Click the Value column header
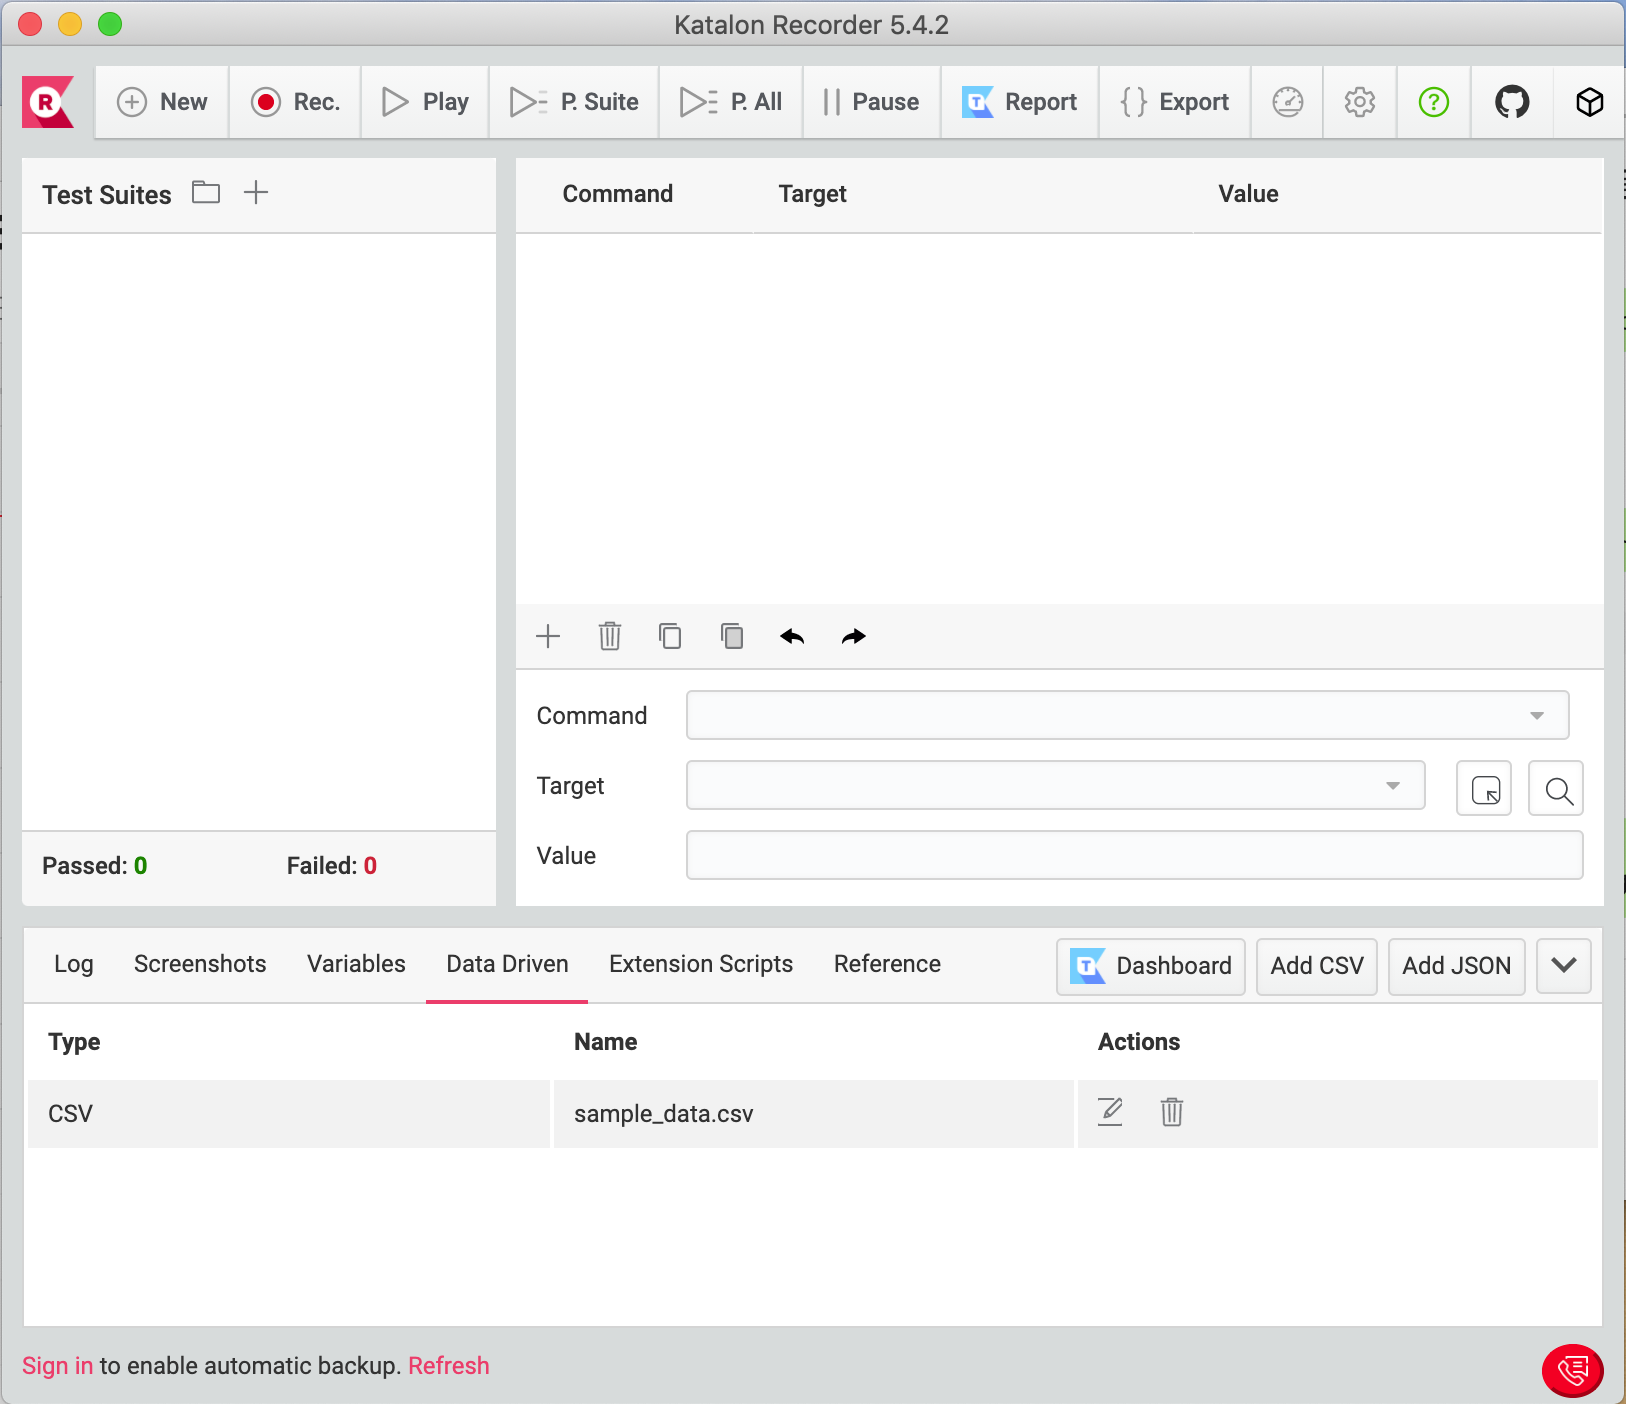1626x1404 pixels. [1248, 194]
